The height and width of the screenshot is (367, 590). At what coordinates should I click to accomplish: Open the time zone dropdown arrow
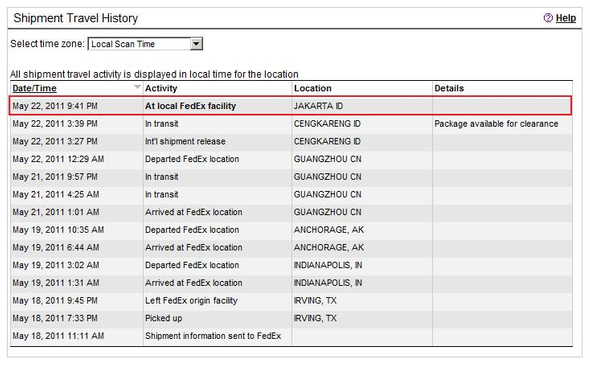[196, 44]
